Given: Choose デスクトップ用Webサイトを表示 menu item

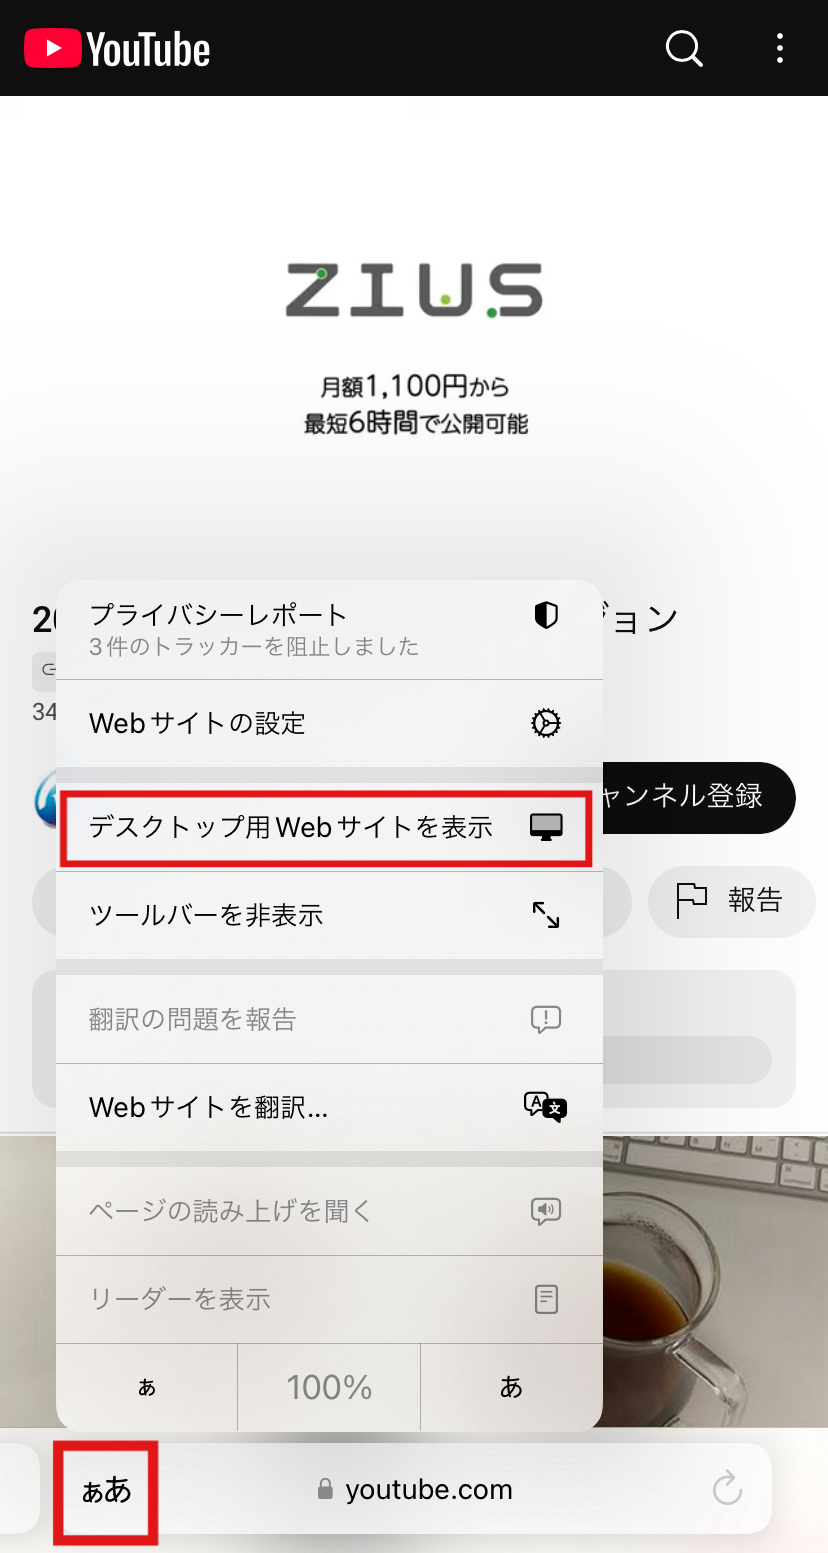Looking at the screenshot, I should (x=329, y=827).
